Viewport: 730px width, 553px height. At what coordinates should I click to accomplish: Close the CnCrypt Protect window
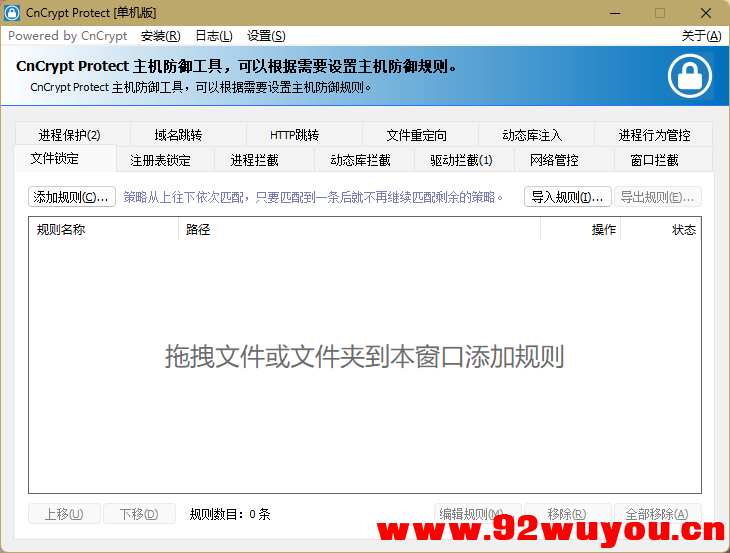[x=706, y=13]
